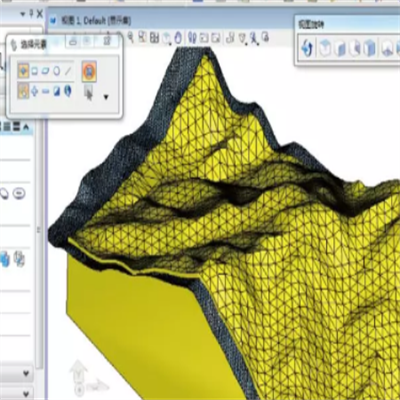The height and width of the screenshot is (400, 400).
Task: Choose the Line selection method icon
Action: [68, 71]
